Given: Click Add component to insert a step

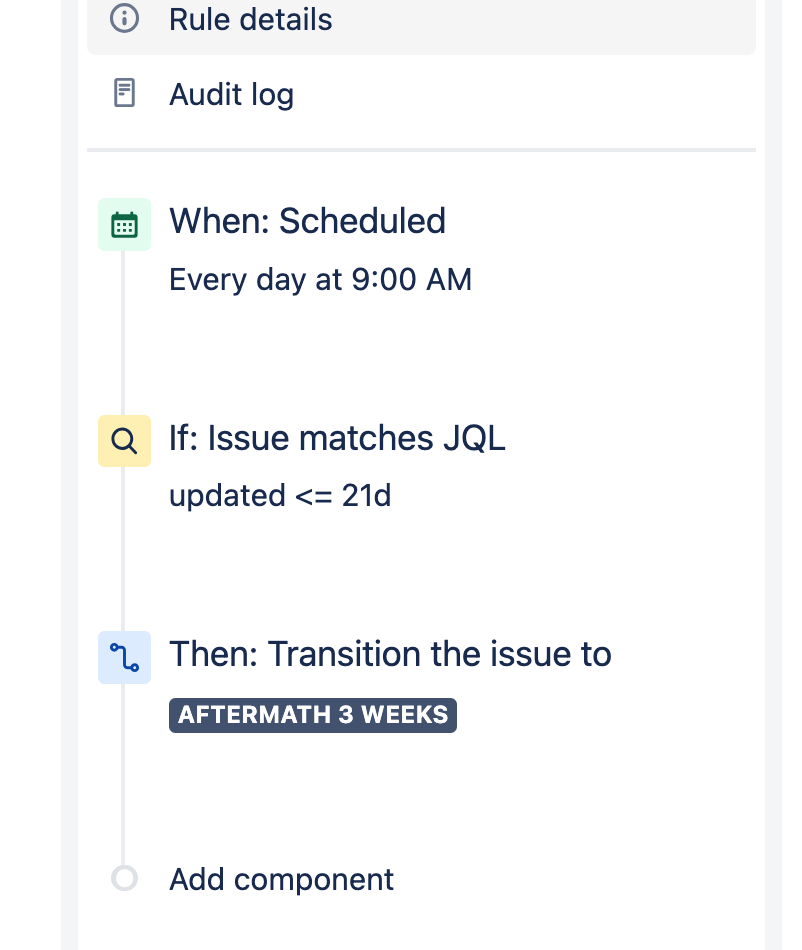Looking at the screenshot, I should pyautogui.click(x=280, y=879).
